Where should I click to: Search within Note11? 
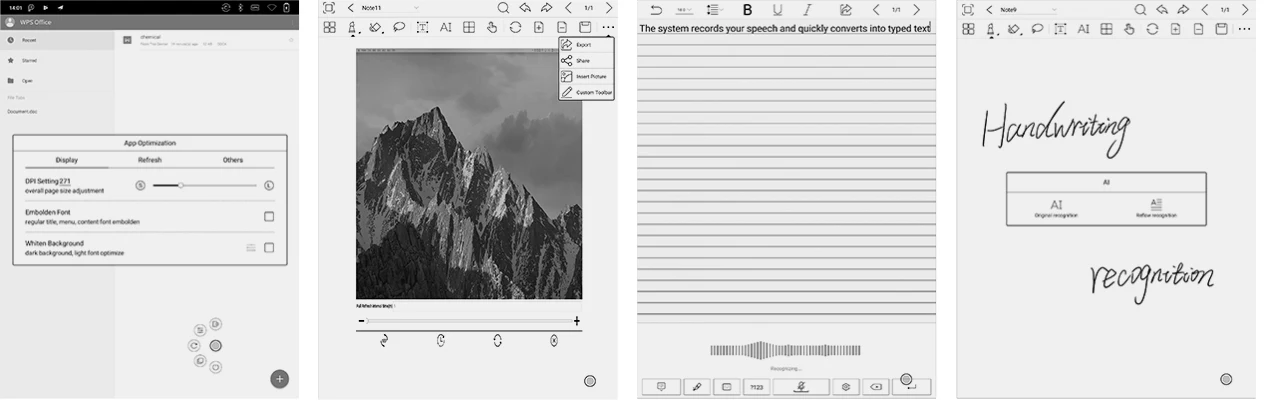tap(503, 8)
